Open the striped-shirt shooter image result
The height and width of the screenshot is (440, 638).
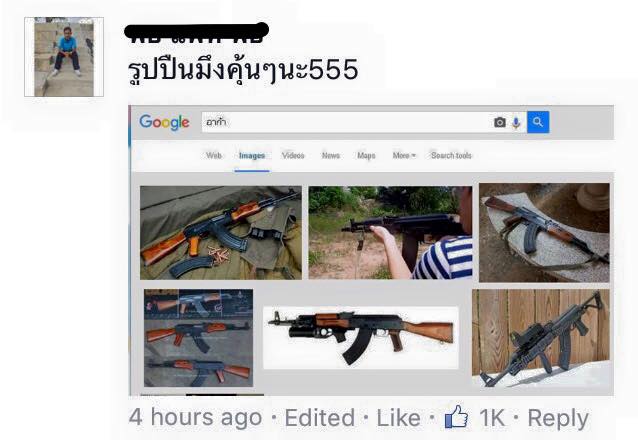pos(390,233)
